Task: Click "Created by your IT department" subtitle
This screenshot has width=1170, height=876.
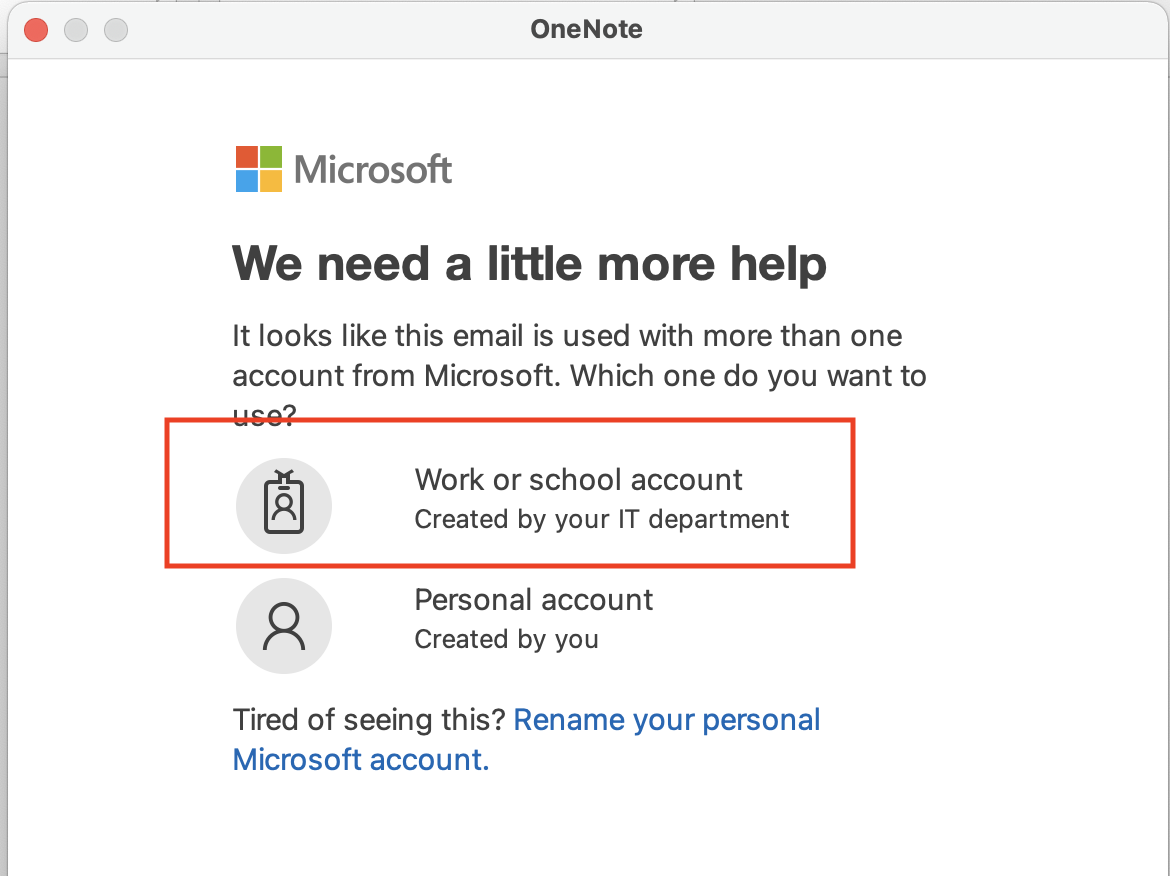Action: (x=601, y=520)
